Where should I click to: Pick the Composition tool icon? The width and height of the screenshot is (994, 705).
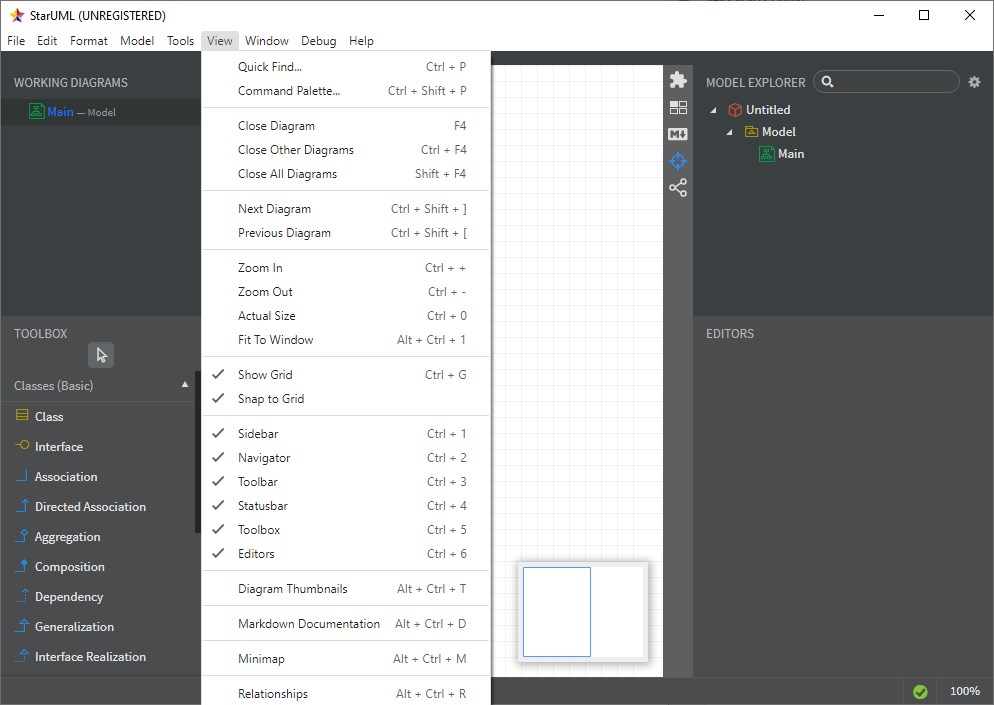[x=22, y=566]
